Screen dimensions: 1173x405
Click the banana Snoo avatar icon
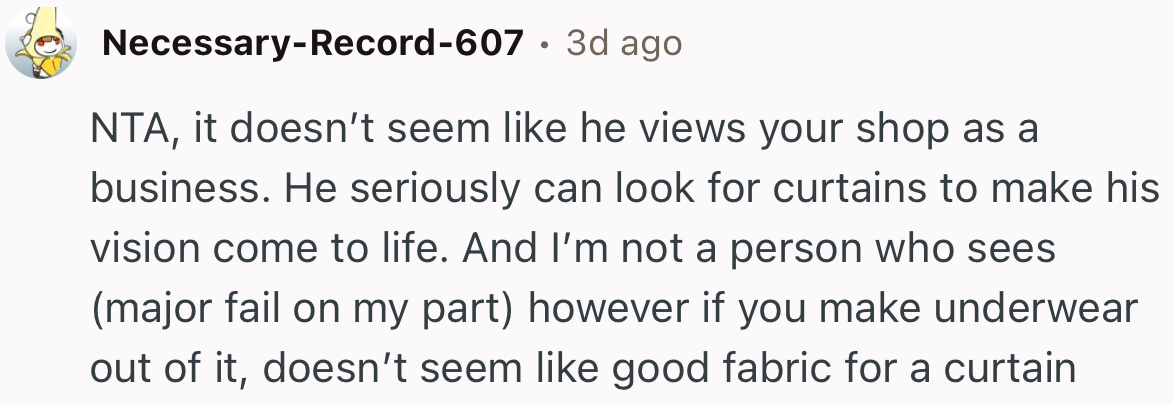42,44
